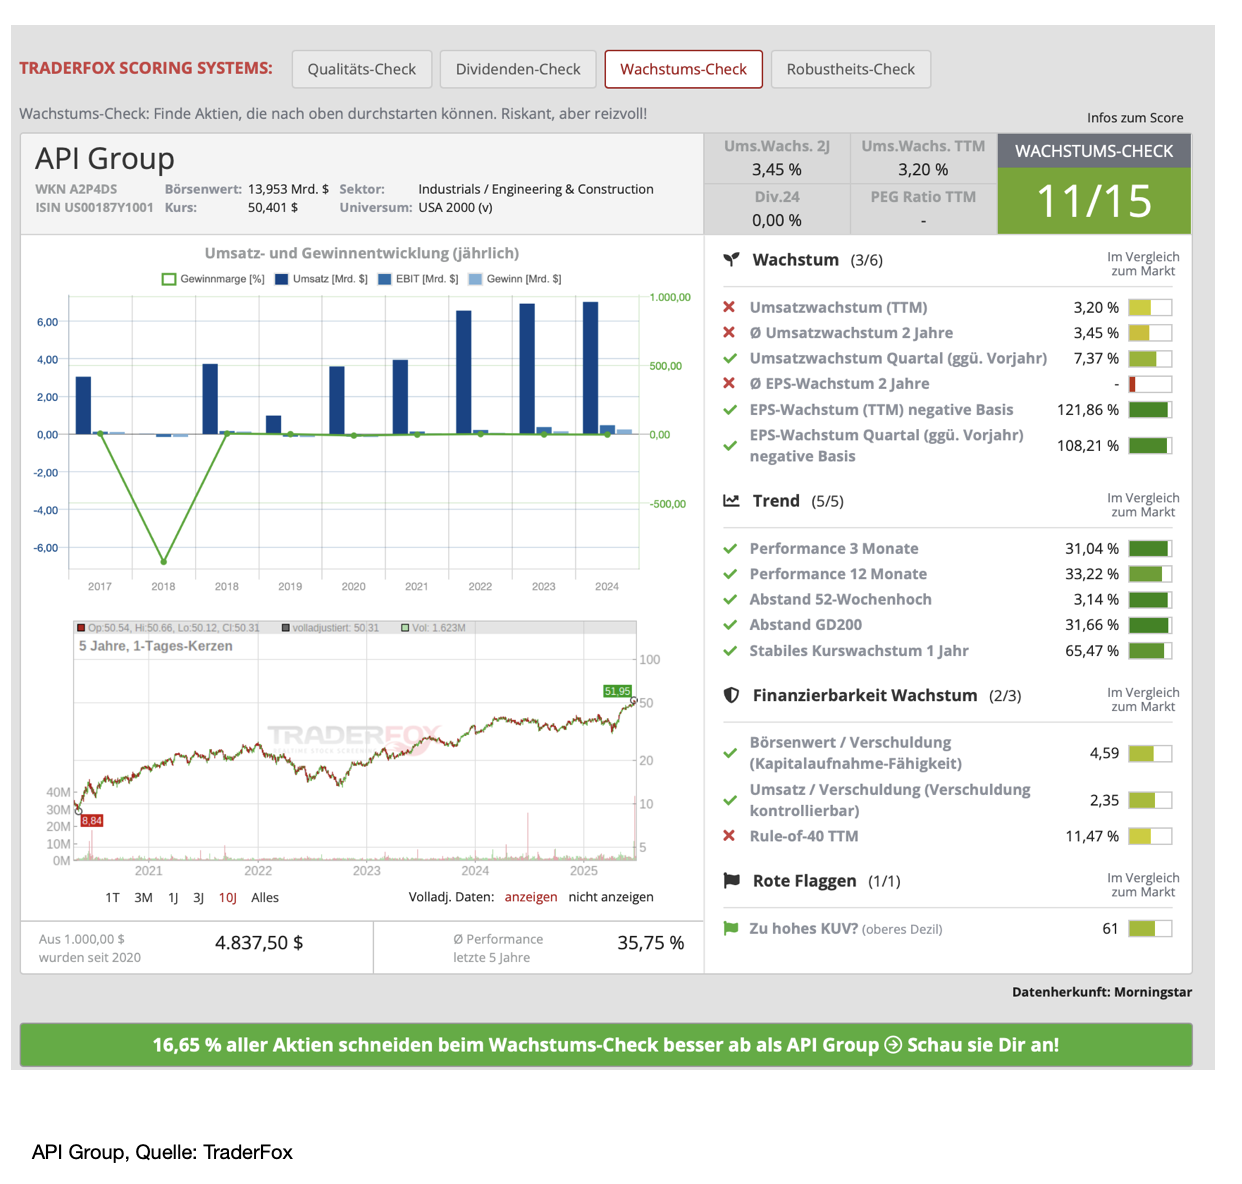Click the line-chart icon beside Trend heading
Image resolution: width=1242 pixels, height=1184 pixels.
click(x=732, y=501)
